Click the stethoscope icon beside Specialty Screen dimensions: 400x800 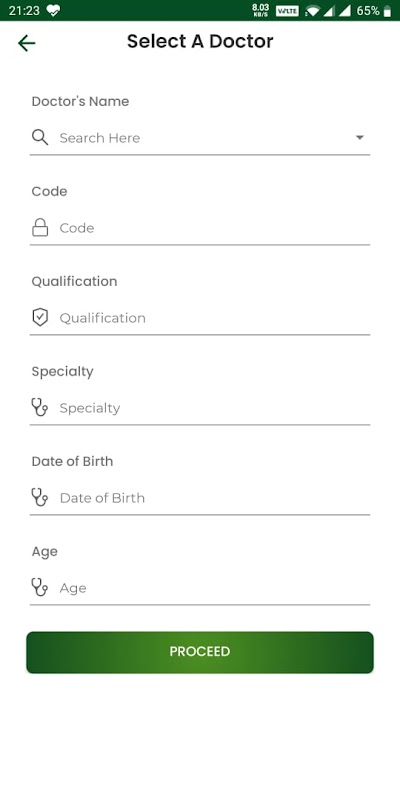pos(40,407)
